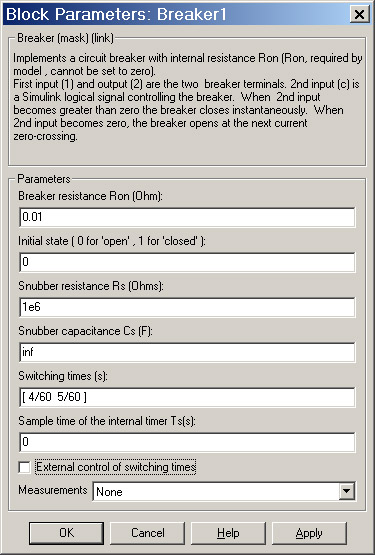Select the Initial state input box
The width and height of the screenshot is (375, 555).
point(187,262)
